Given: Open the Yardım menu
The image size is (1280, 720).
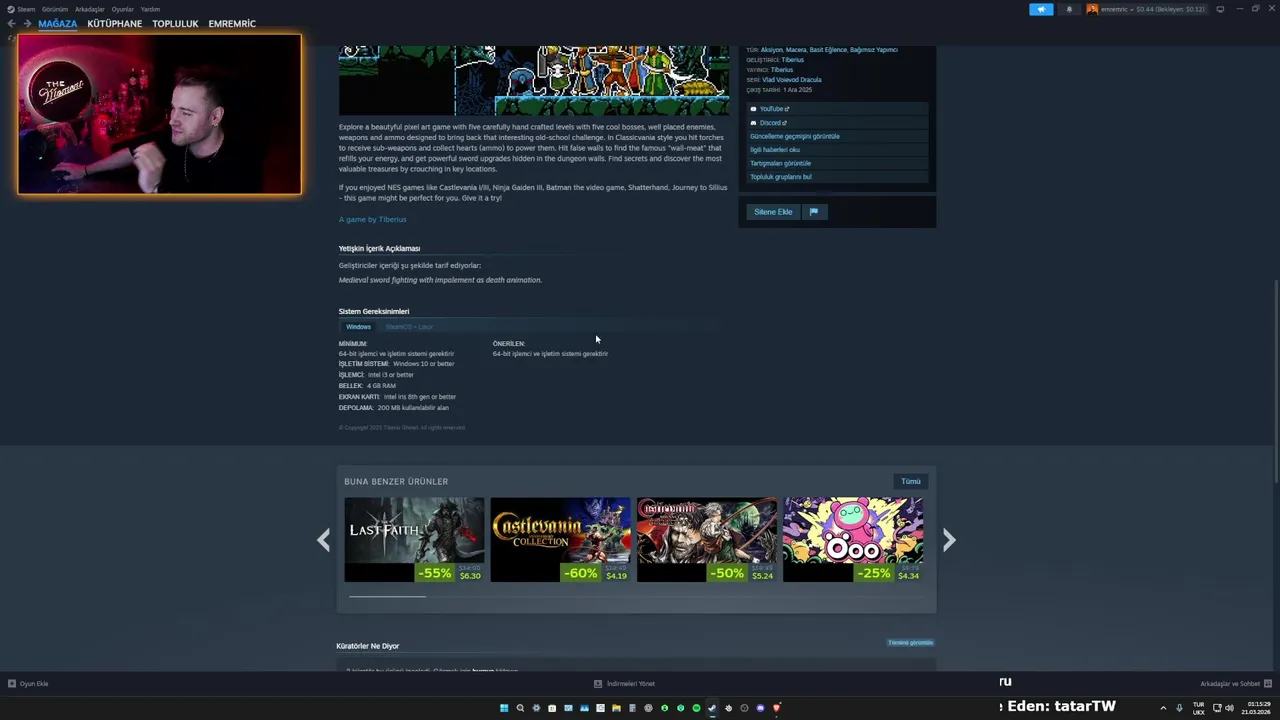Looking at the screenshot, I should pos(150,9).
